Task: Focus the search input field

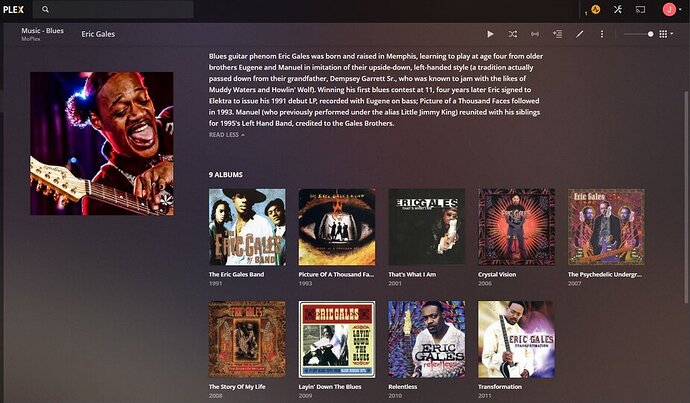Action: tap(113, 9)
